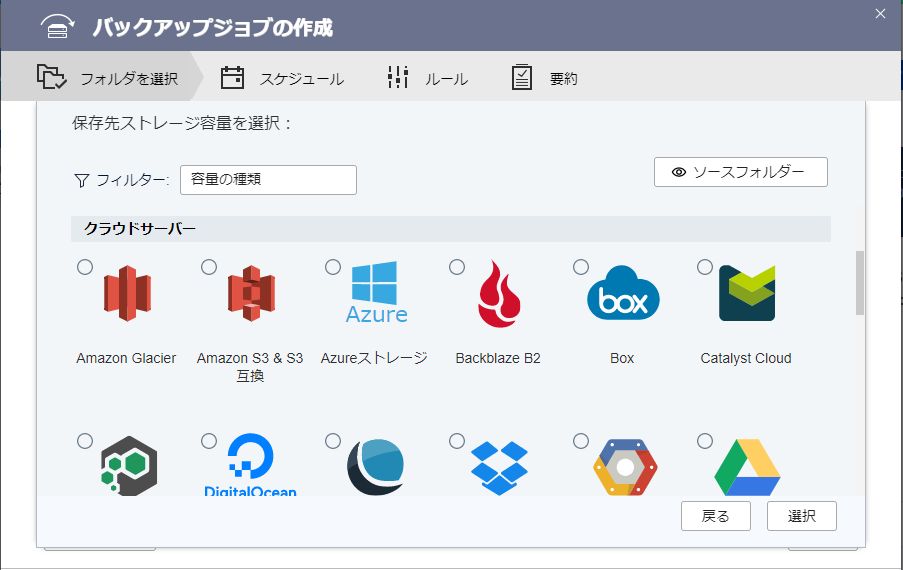The image size is (903, 570).
Task: Select the Azureストレージ radio button
Action: 333,267
